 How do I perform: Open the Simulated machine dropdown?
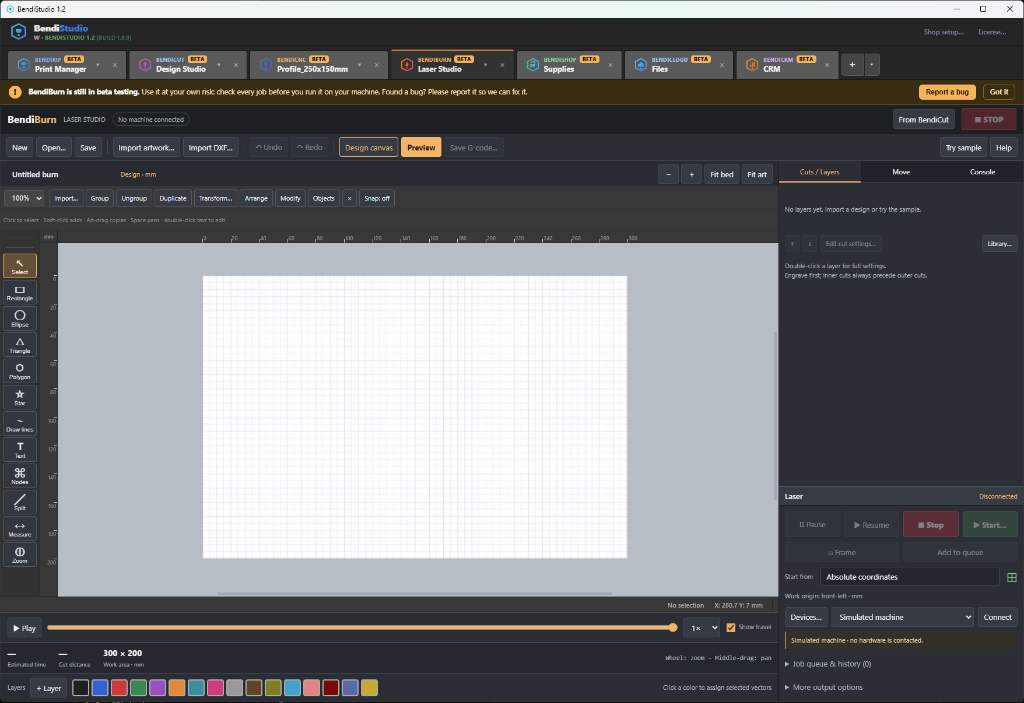(x=902, y=617)
